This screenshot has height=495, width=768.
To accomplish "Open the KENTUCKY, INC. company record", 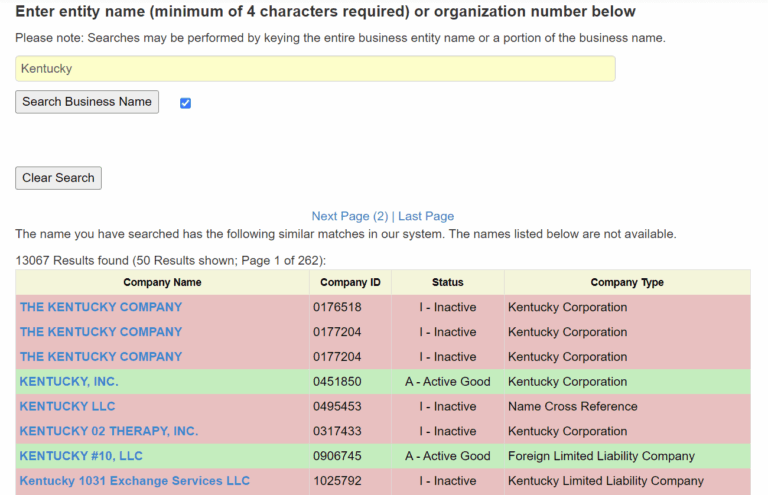I will (69, 381).
